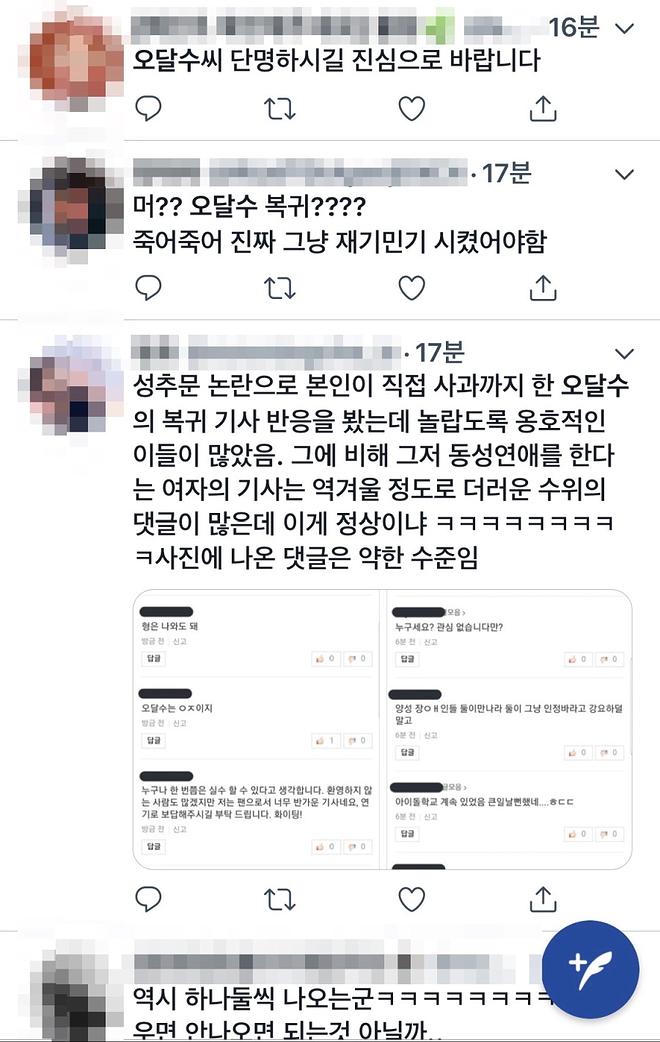Viewport: 660px width, 1042px height.
Task: Expand options chevron on the 16분 tweet
Action: [x=625, y=29]
